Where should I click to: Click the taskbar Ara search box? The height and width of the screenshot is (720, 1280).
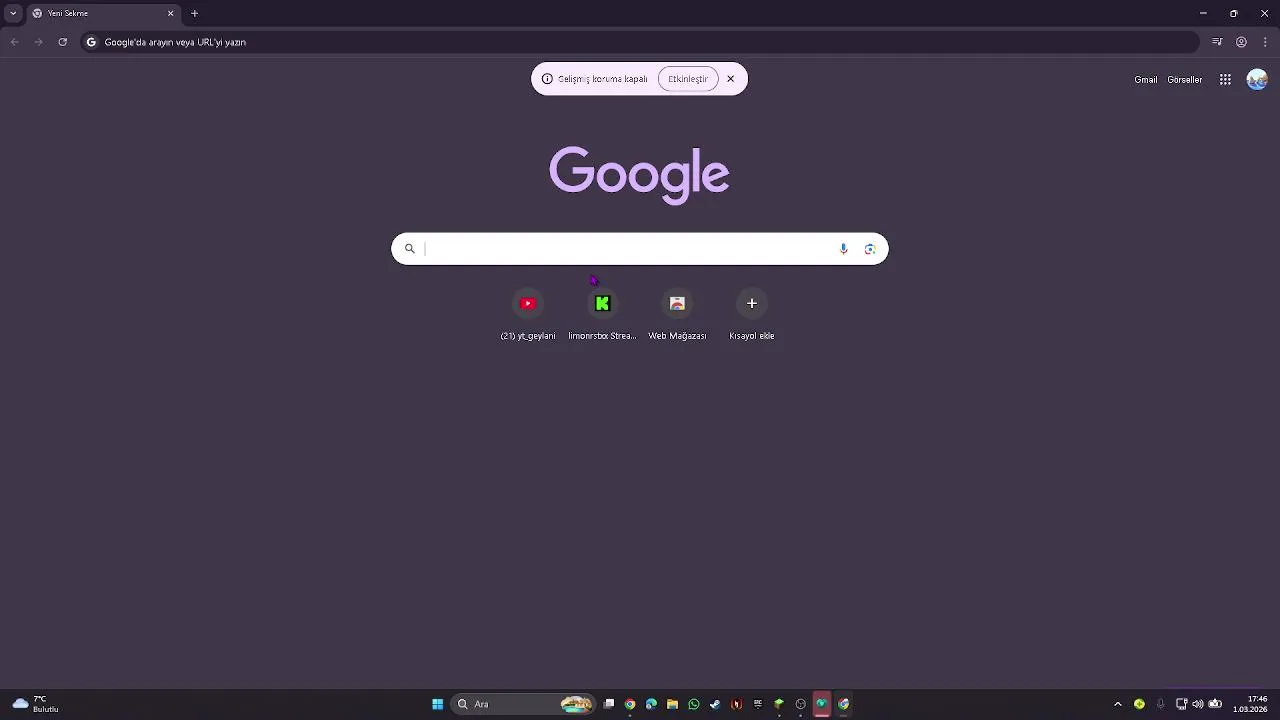tap(523, 704)
